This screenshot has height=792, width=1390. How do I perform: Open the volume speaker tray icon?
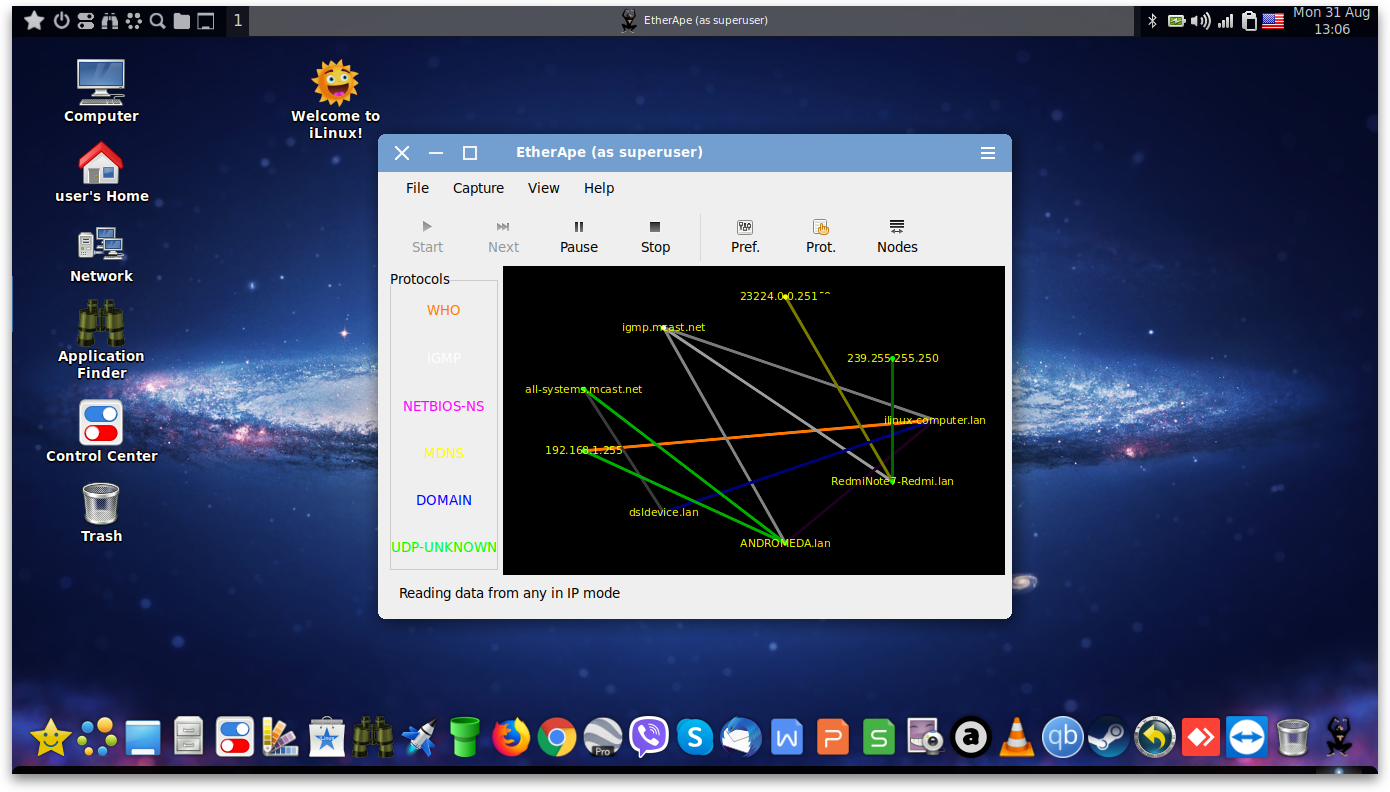point(1201,20)
